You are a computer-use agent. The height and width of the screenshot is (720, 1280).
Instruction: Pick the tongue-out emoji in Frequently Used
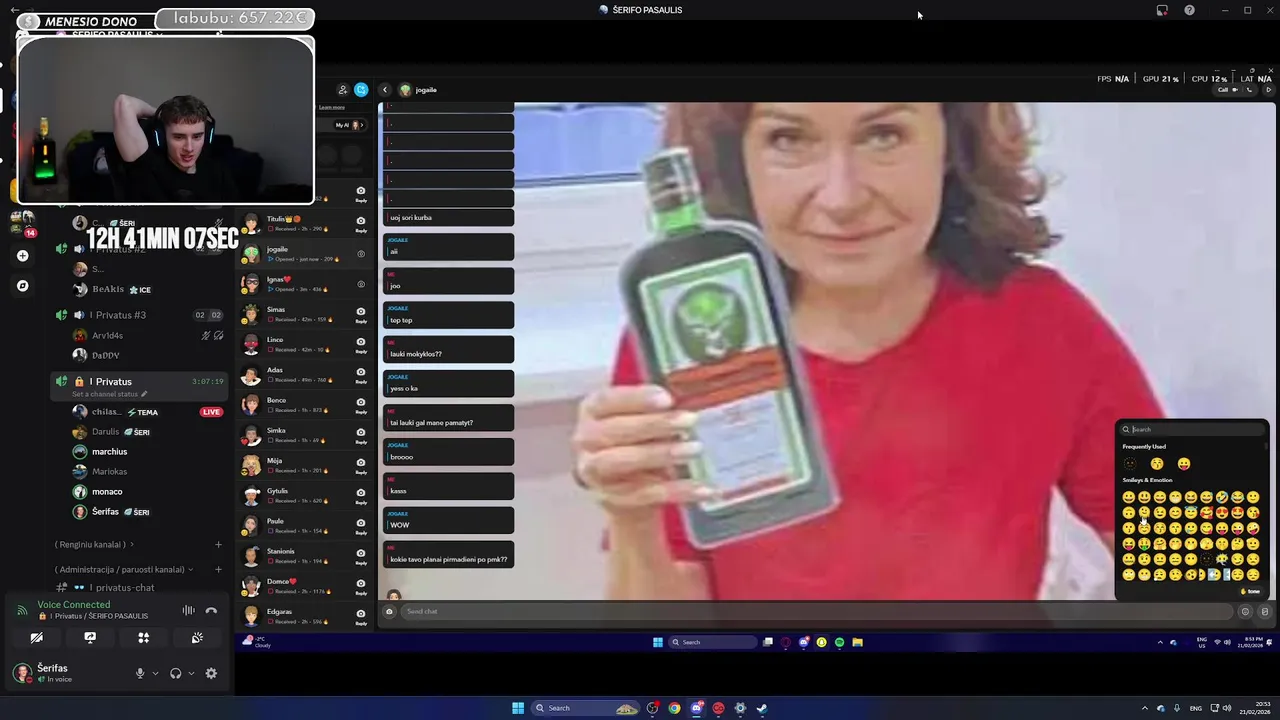(x=1184, y=463)
